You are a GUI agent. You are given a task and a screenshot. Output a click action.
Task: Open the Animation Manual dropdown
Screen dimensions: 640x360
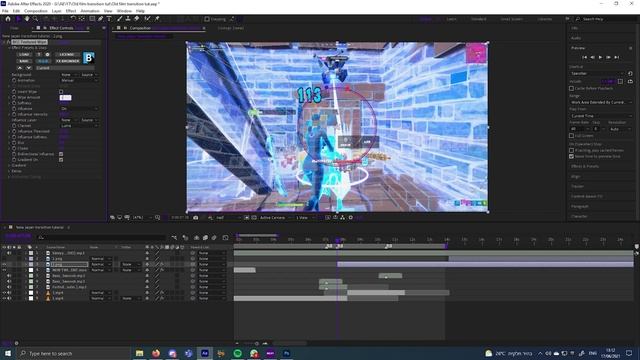(79, 80)
